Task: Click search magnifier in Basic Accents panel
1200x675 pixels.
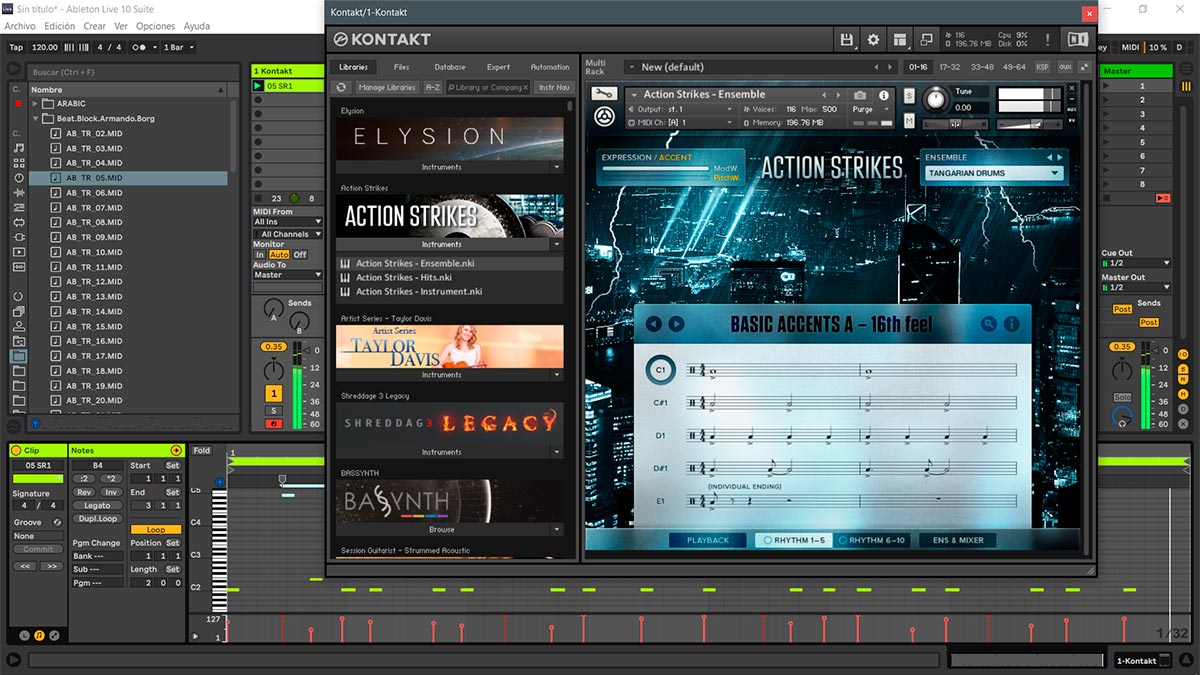Action: [988, 324]
